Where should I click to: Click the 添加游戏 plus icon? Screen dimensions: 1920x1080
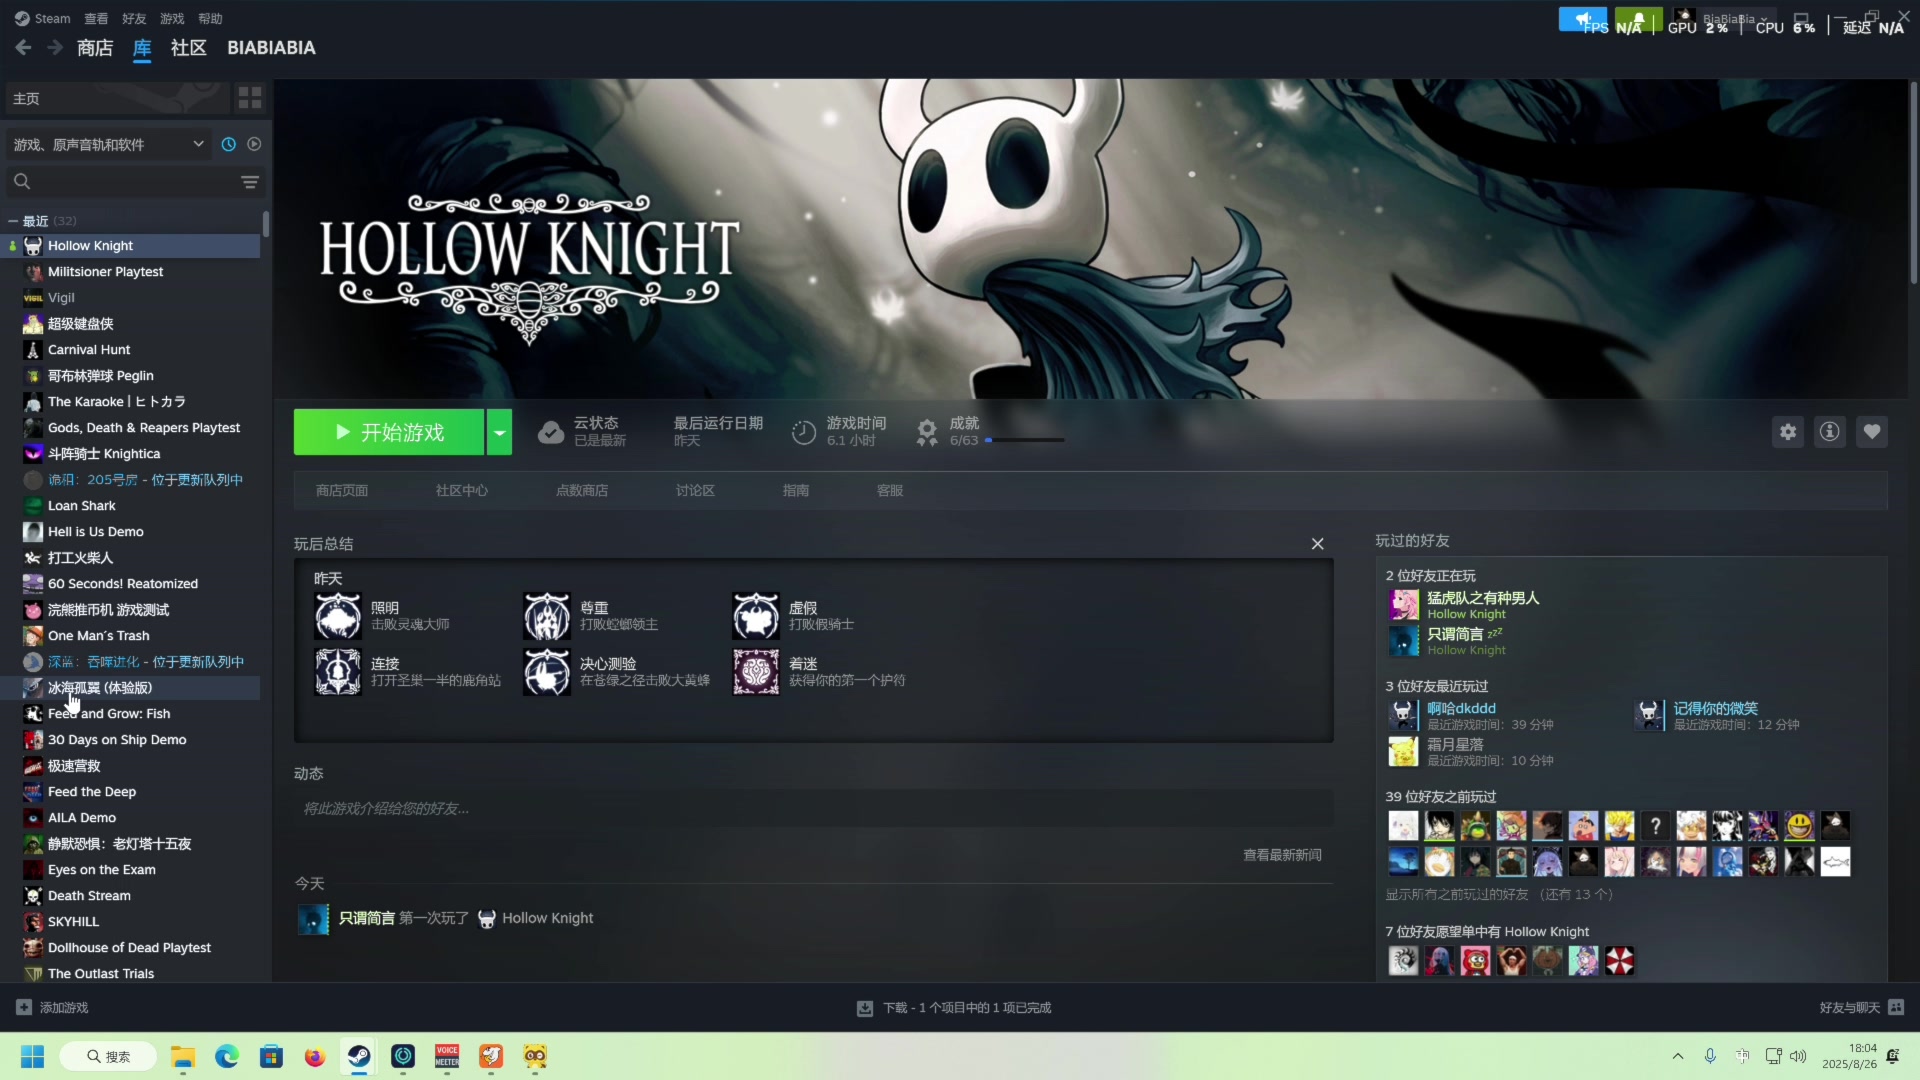[24, 1007]
